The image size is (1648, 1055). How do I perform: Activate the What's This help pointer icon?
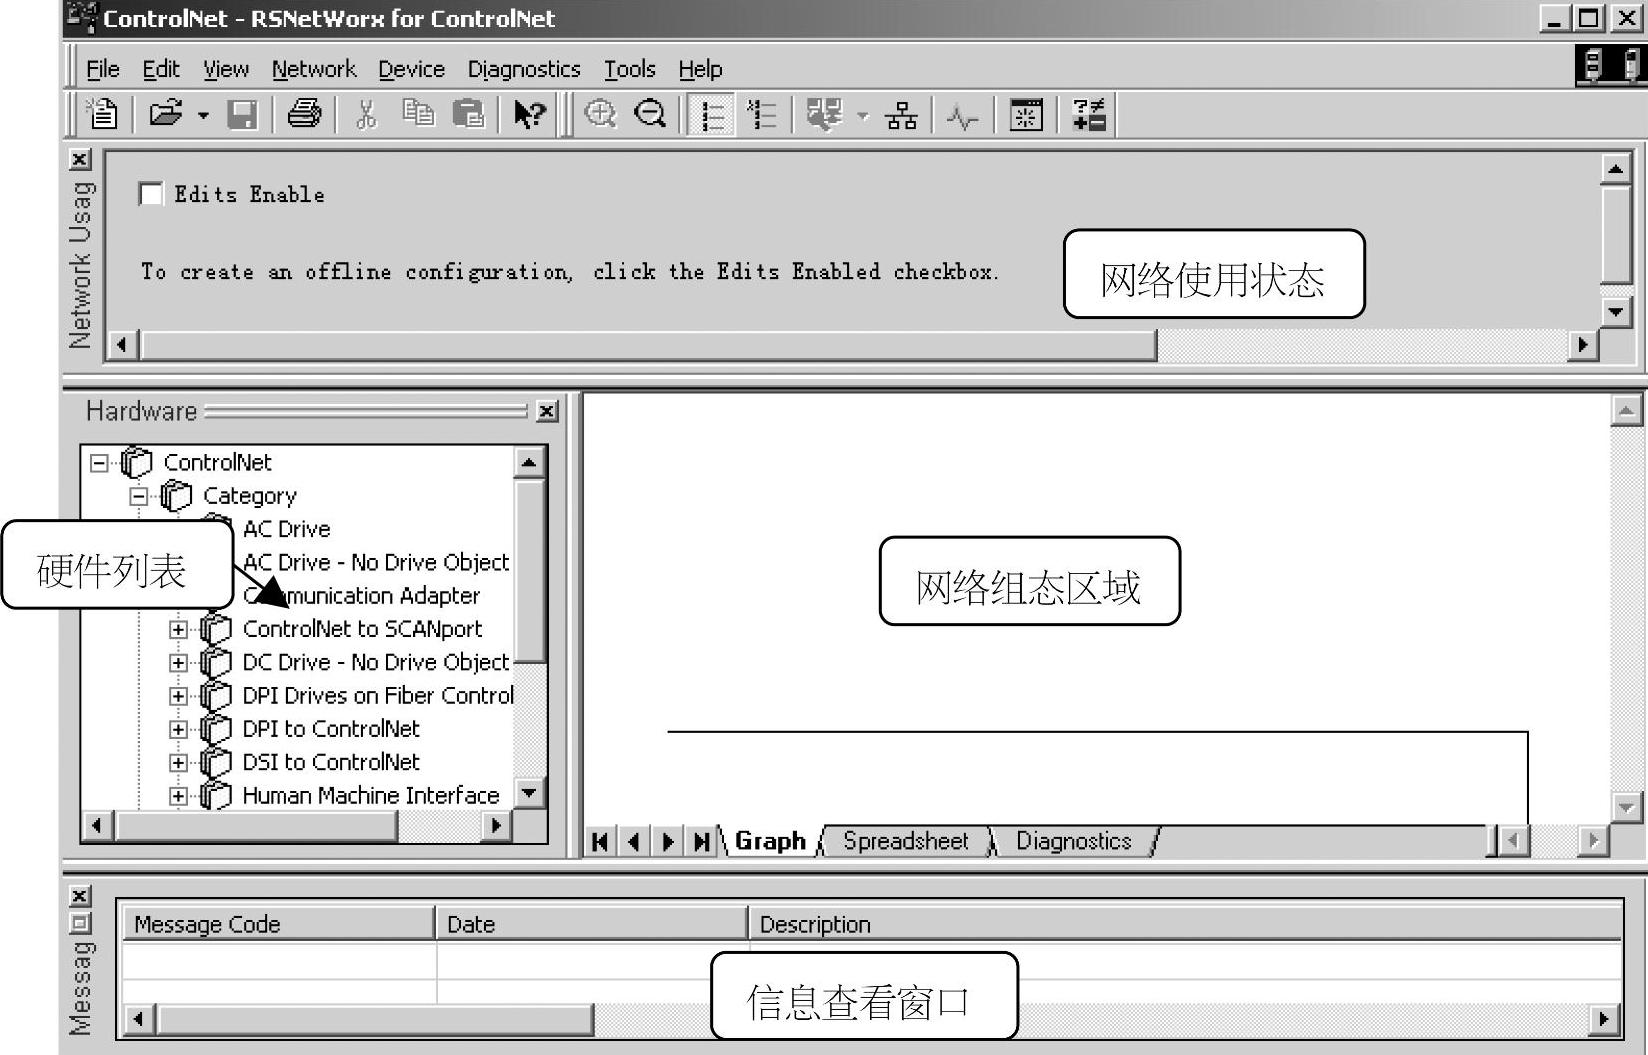tap(529, 114)
